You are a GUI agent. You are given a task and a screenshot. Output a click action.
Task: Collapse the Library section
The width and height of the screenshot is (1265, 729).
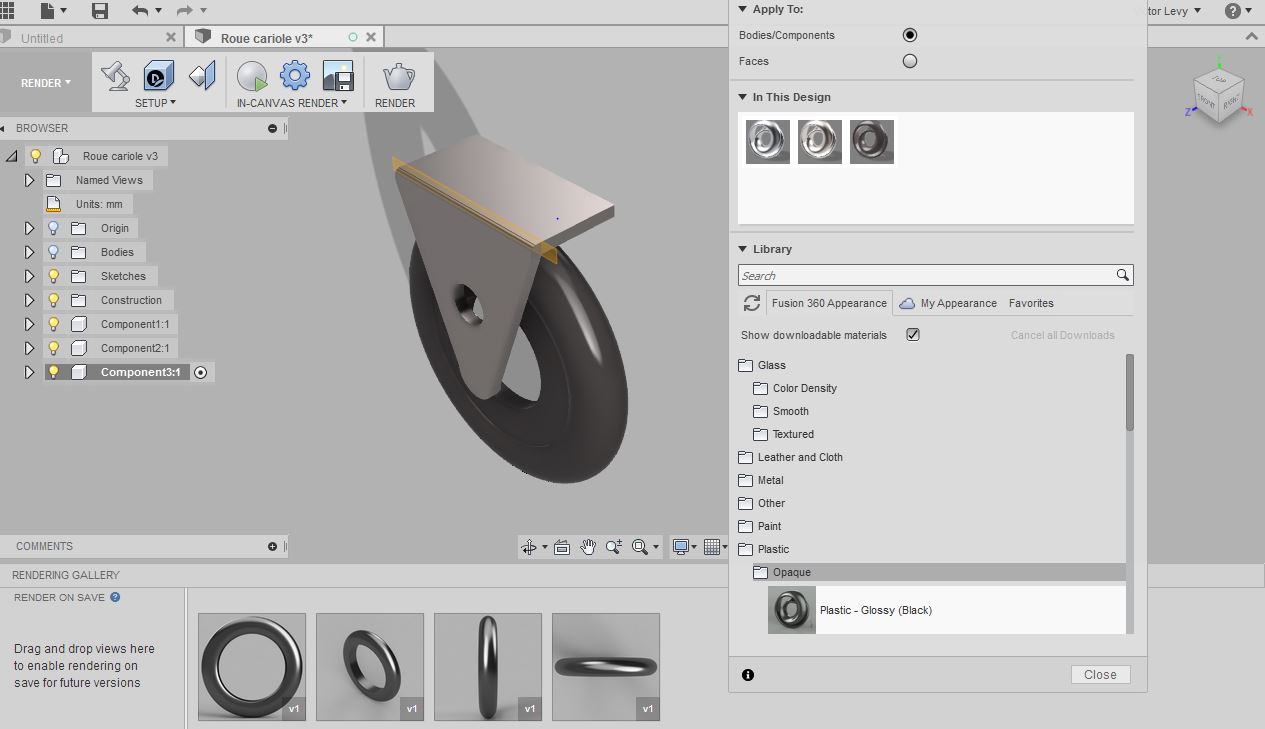(x=743, y=249)
